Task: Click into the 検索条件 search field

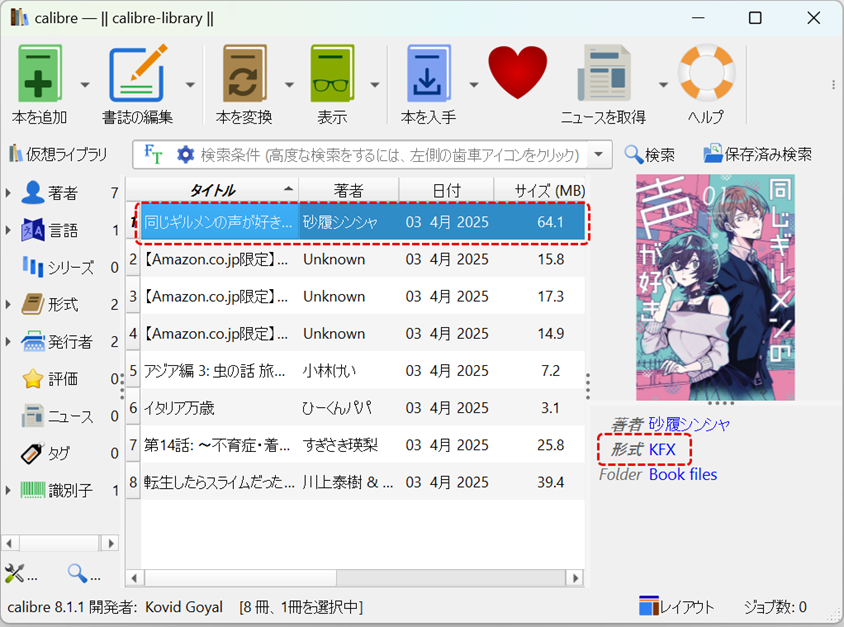Action: pyautogui.click(x=390, y=155)
